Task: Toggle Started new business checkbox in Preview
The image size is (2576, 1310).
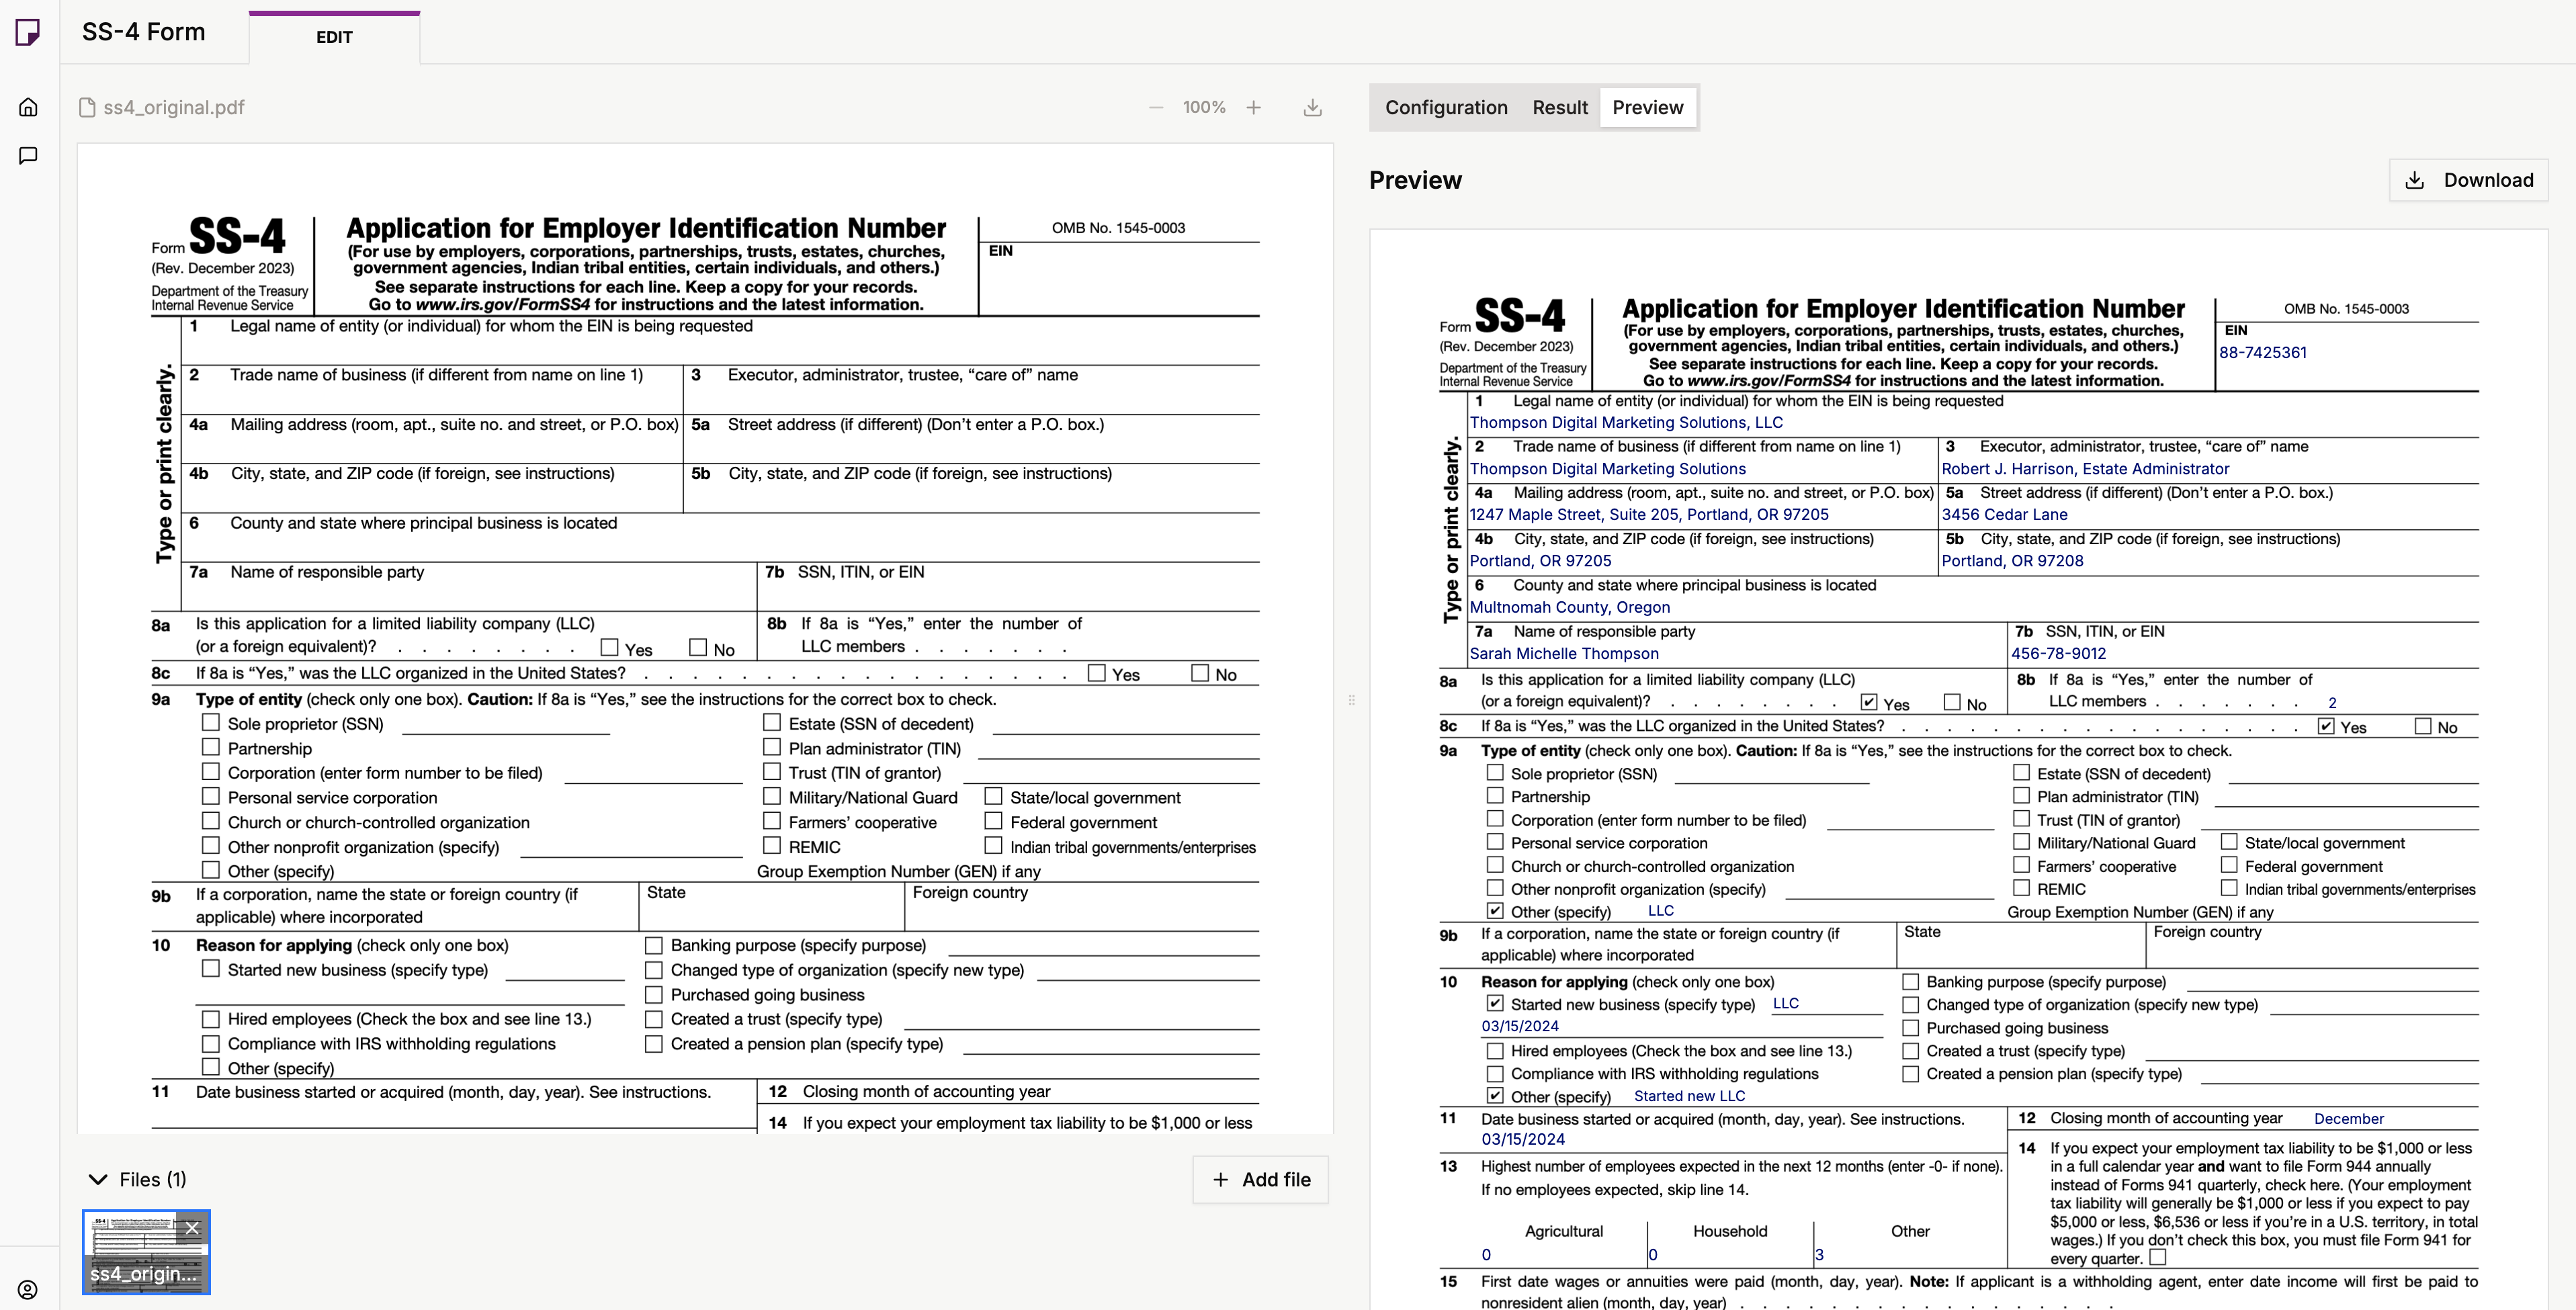Action: [1494, 1003]
